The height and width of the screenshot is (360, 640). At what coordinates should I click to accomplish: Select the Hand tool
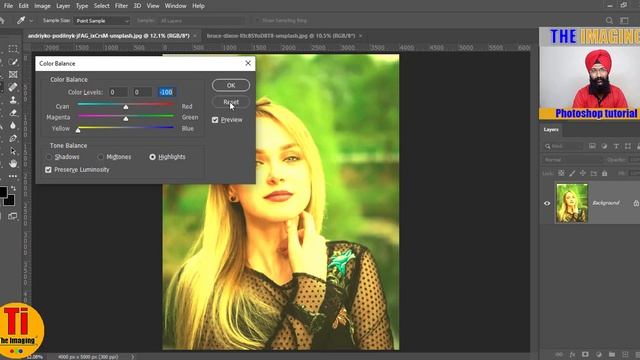pyautogui.click(x=13, y=164)
